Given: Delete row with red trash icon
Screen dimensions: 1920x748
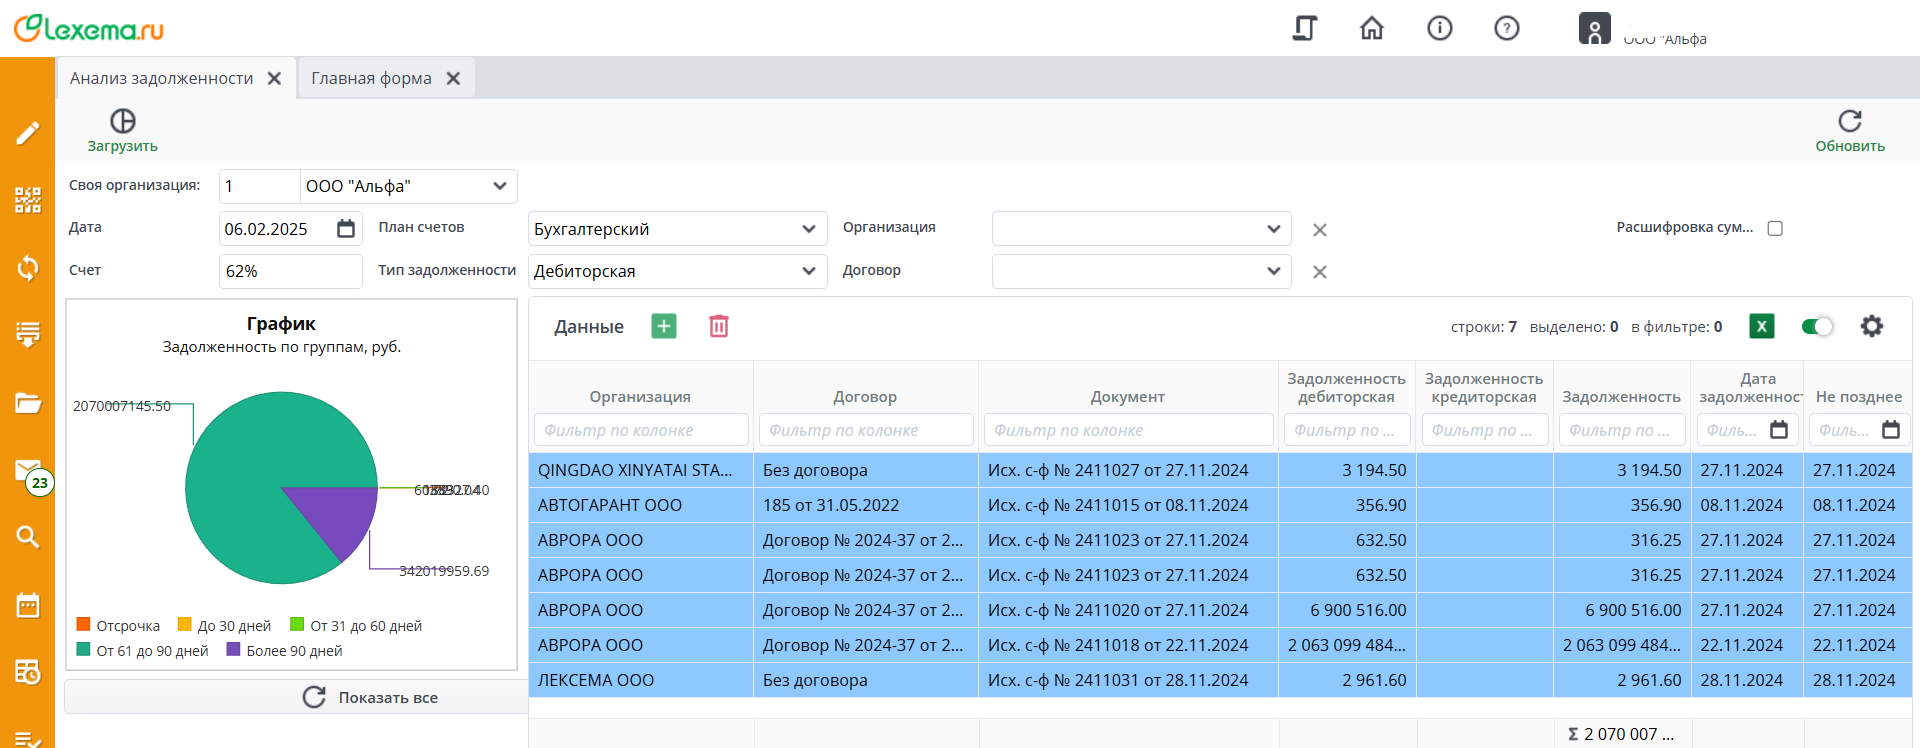Looking at the screenshot, I should [719, 326].
